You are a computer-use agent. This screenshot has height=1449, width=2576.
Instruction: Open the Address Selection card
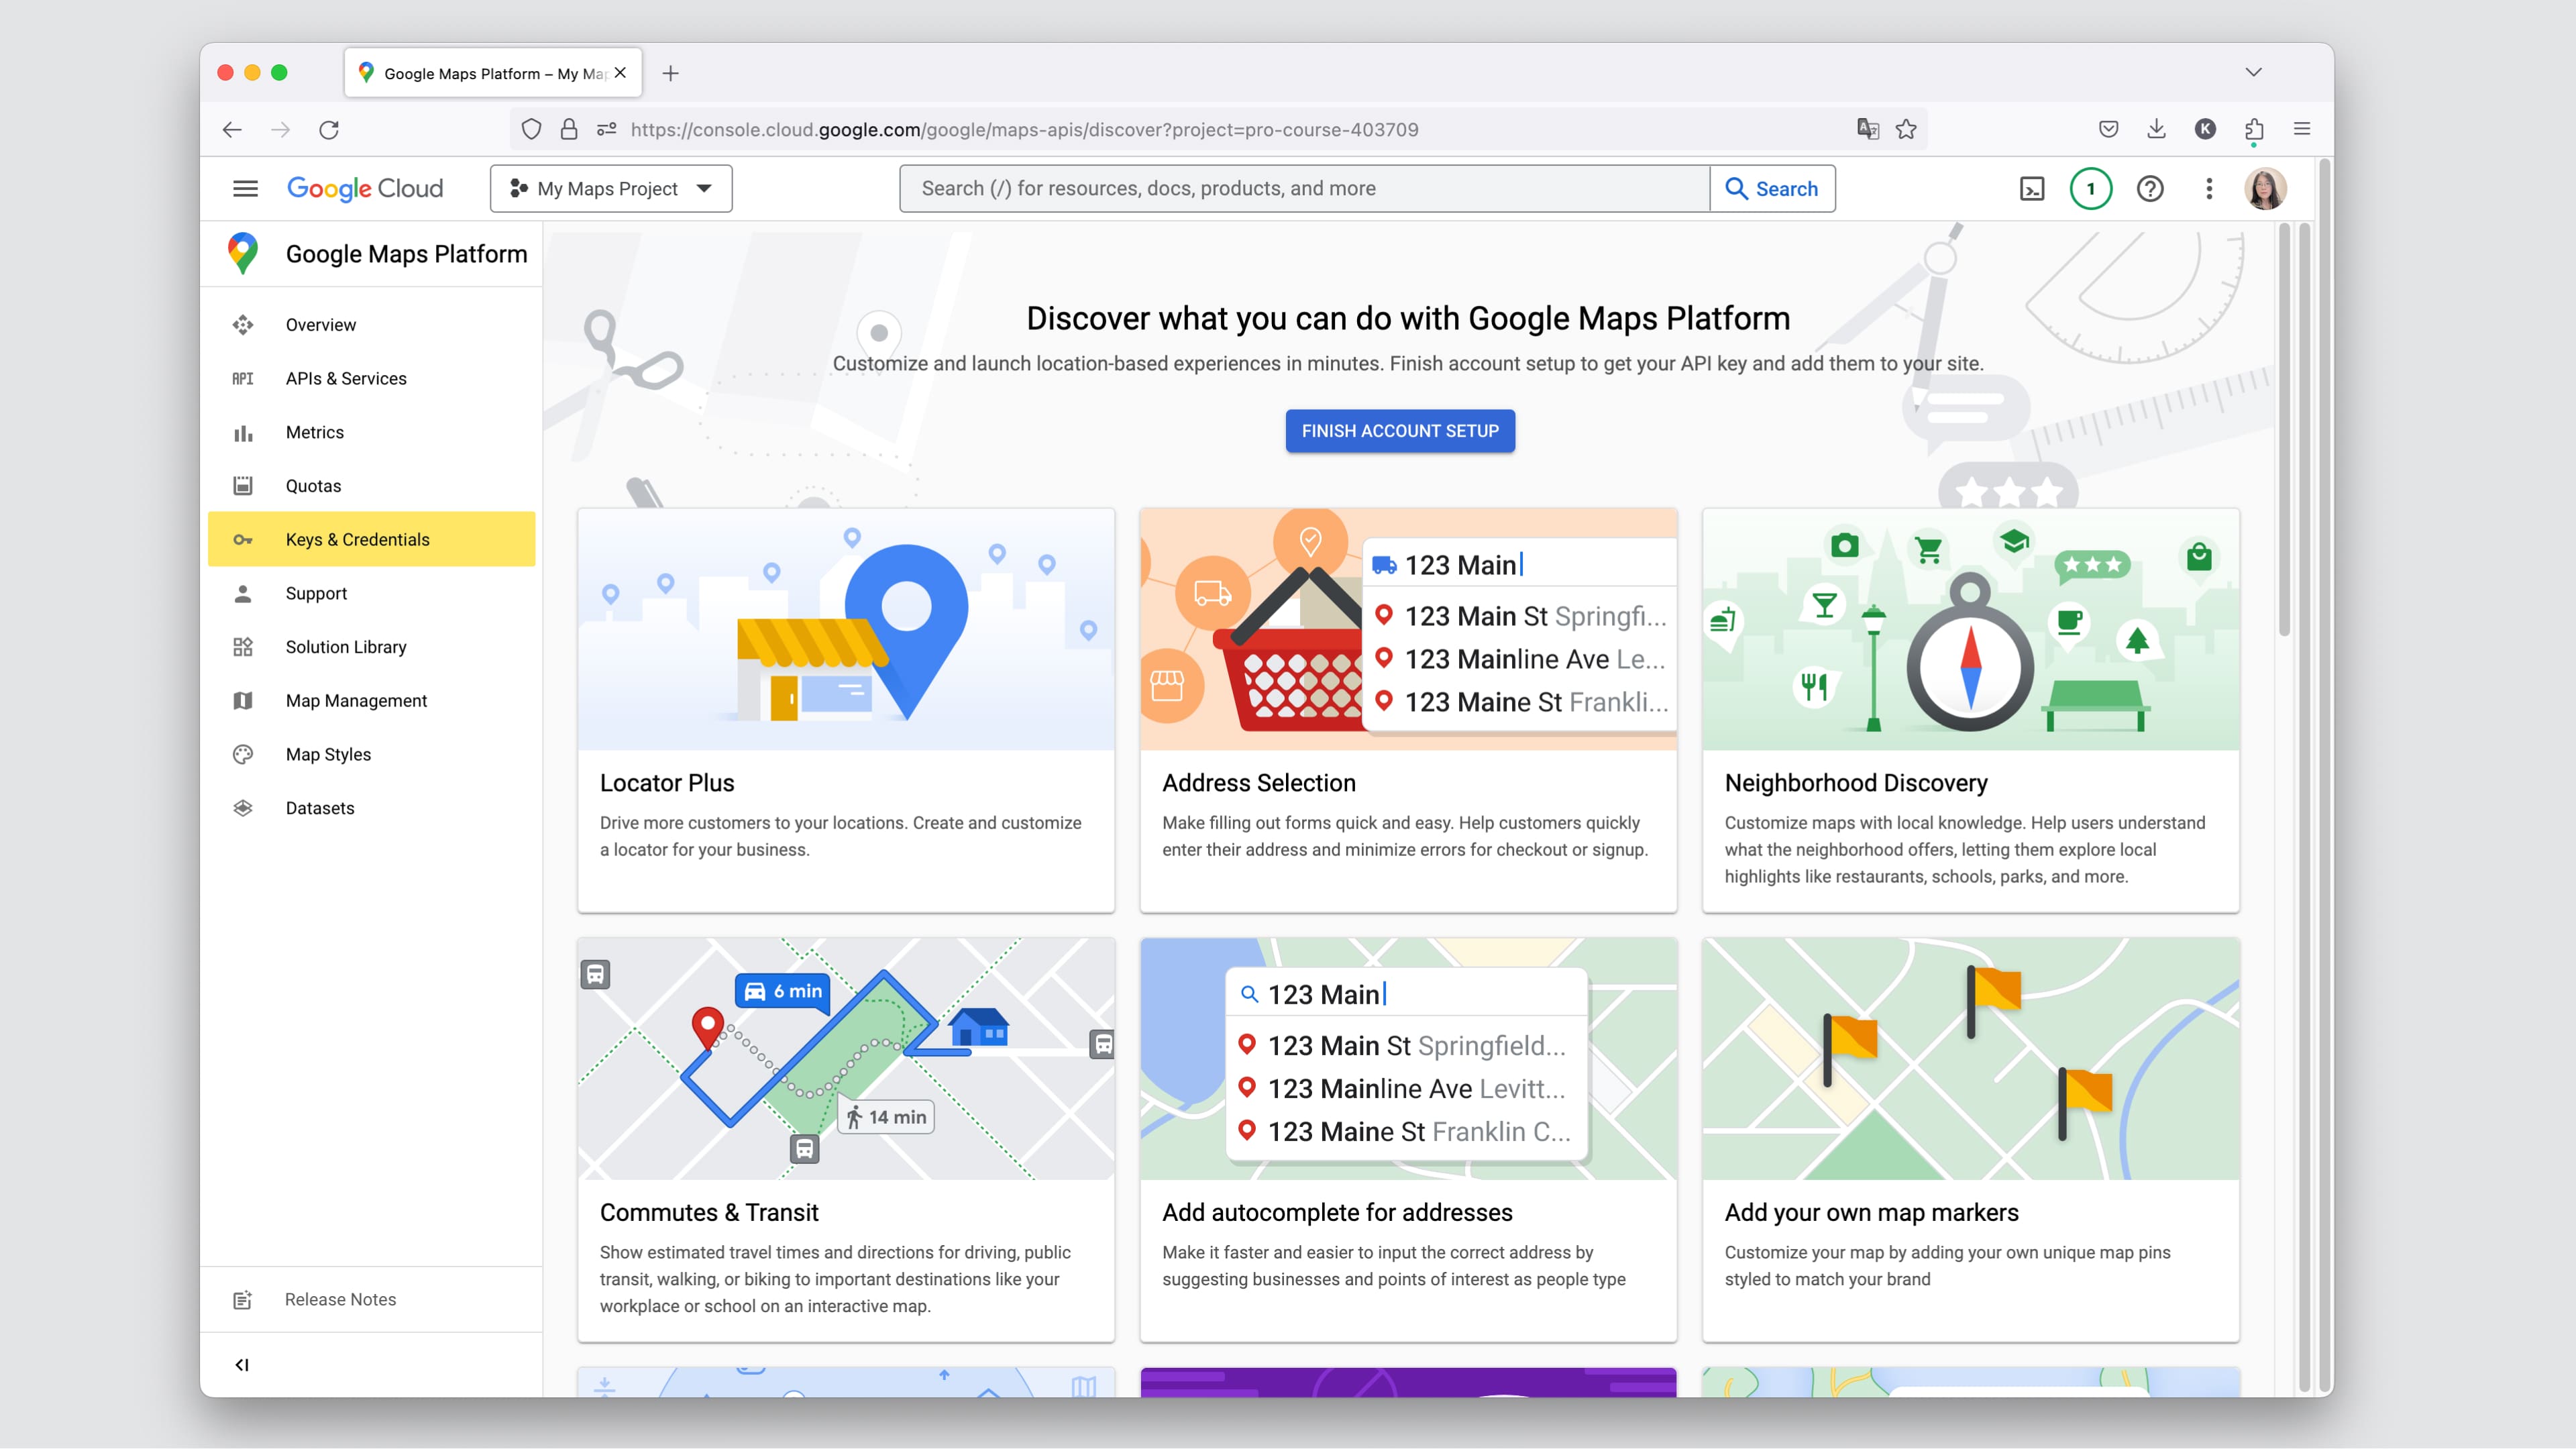(x=1408, y=710)
